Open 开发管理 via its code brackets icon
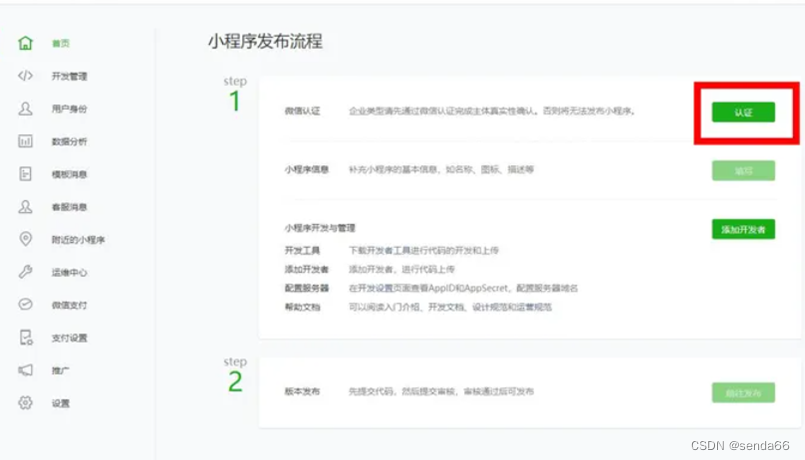 pos(26,76)
